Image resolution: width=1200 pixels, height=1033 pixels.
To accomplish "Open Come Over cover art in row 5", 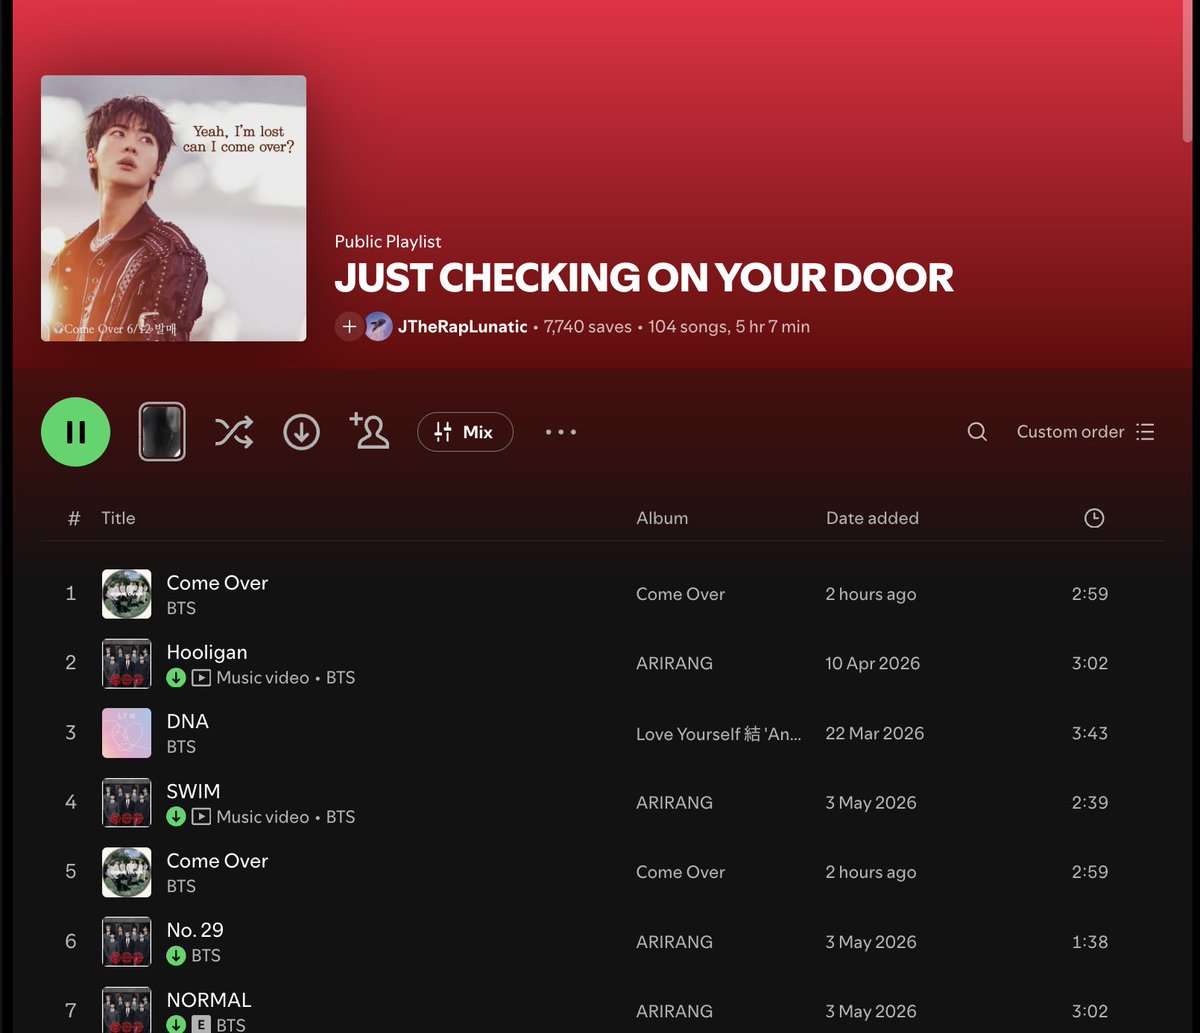I will (x=127, y=872).
